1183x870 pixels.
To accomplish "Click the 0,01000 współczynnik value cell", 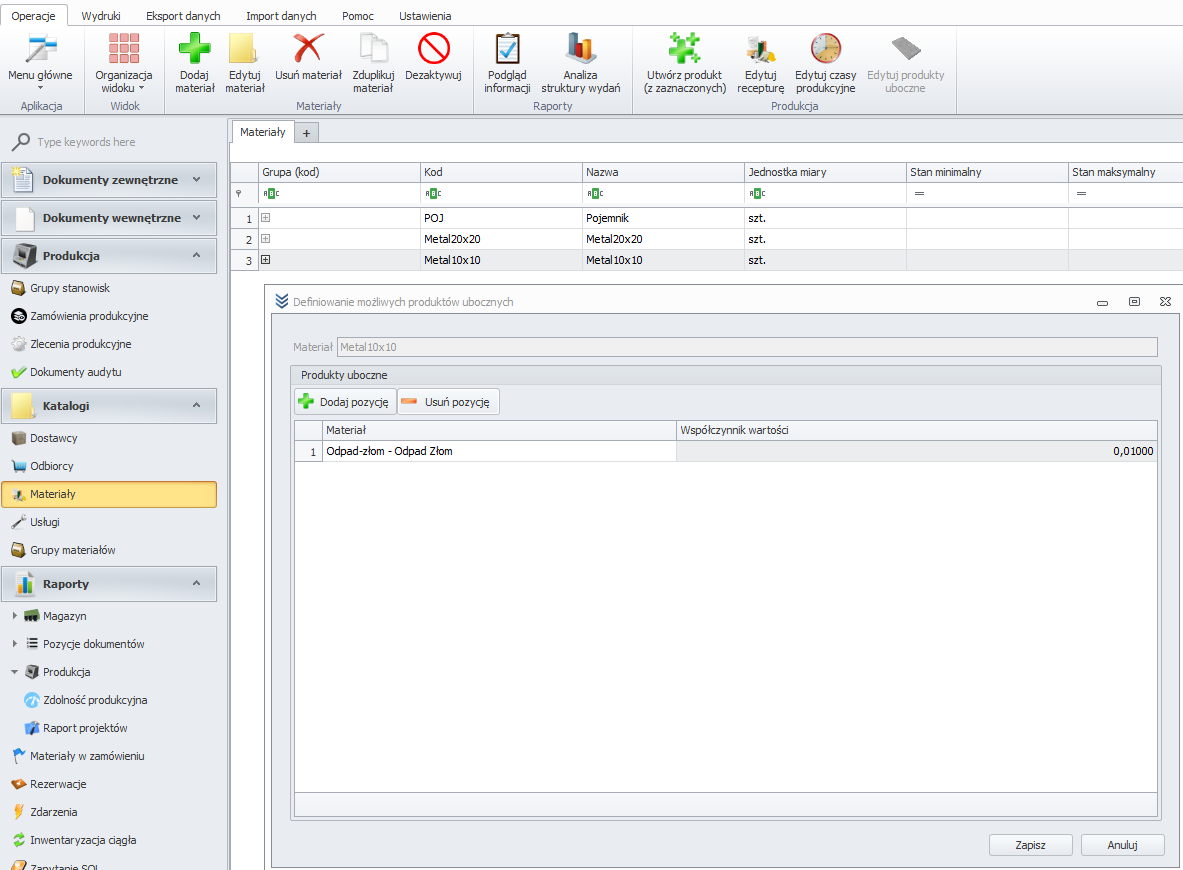I will pos(916,451).
